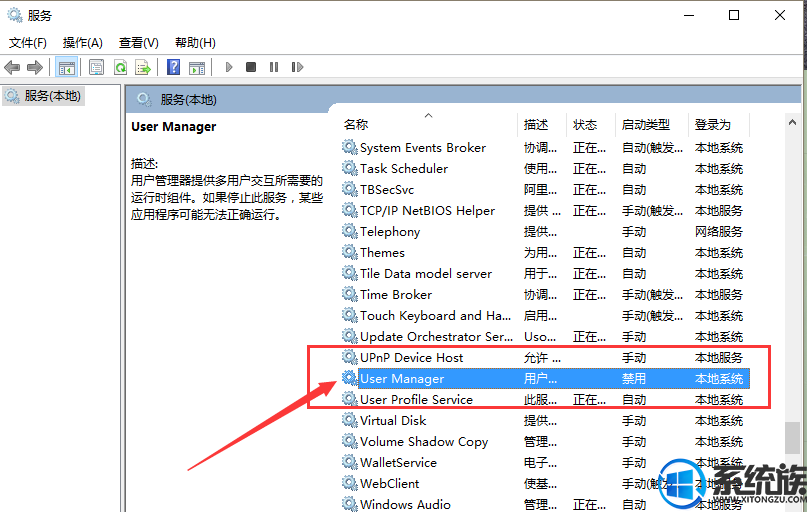
Task: Click the gear icon beside Telephony
Action: pyautogui.click(x=350, y=231)
